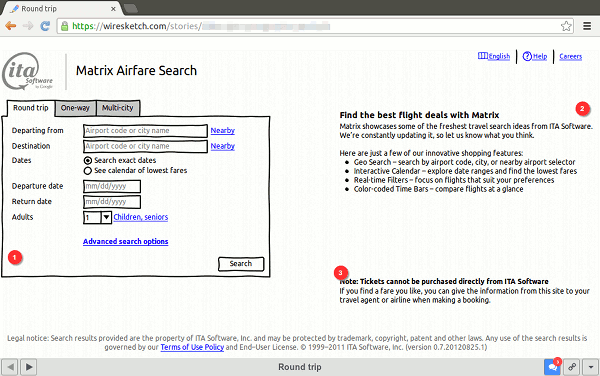Expand the bottom bar dropdown arrow
This screenshot has width=600, height=376.
[591, 367]
